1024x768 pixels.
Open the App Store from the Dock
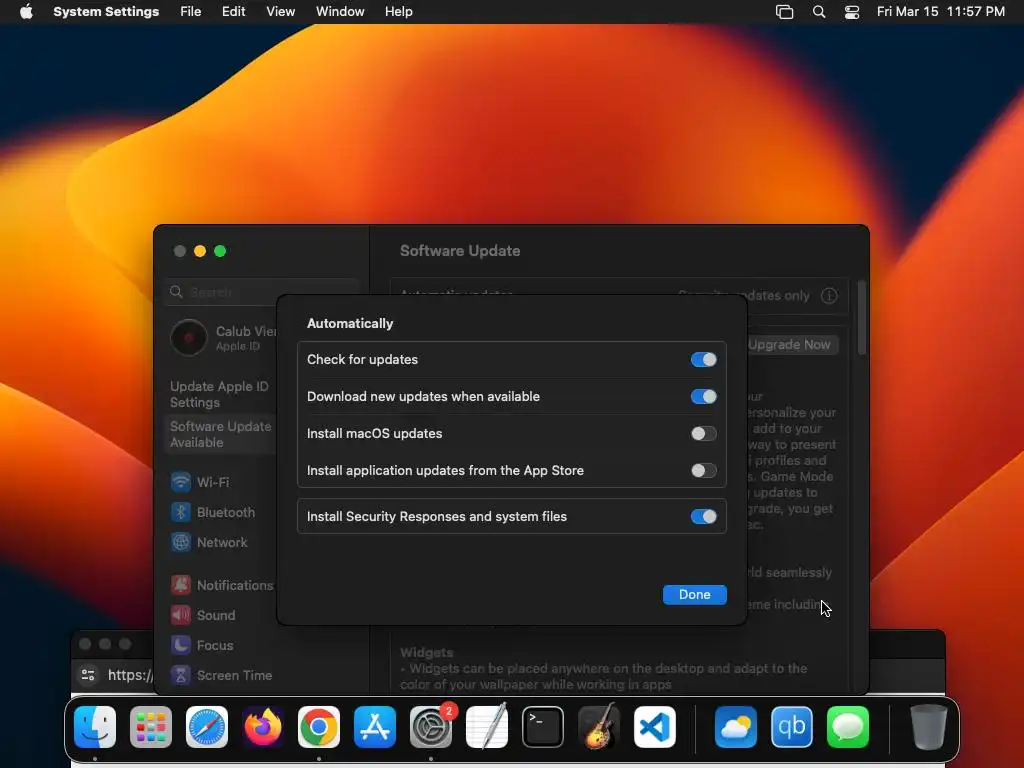pos(375,726)
